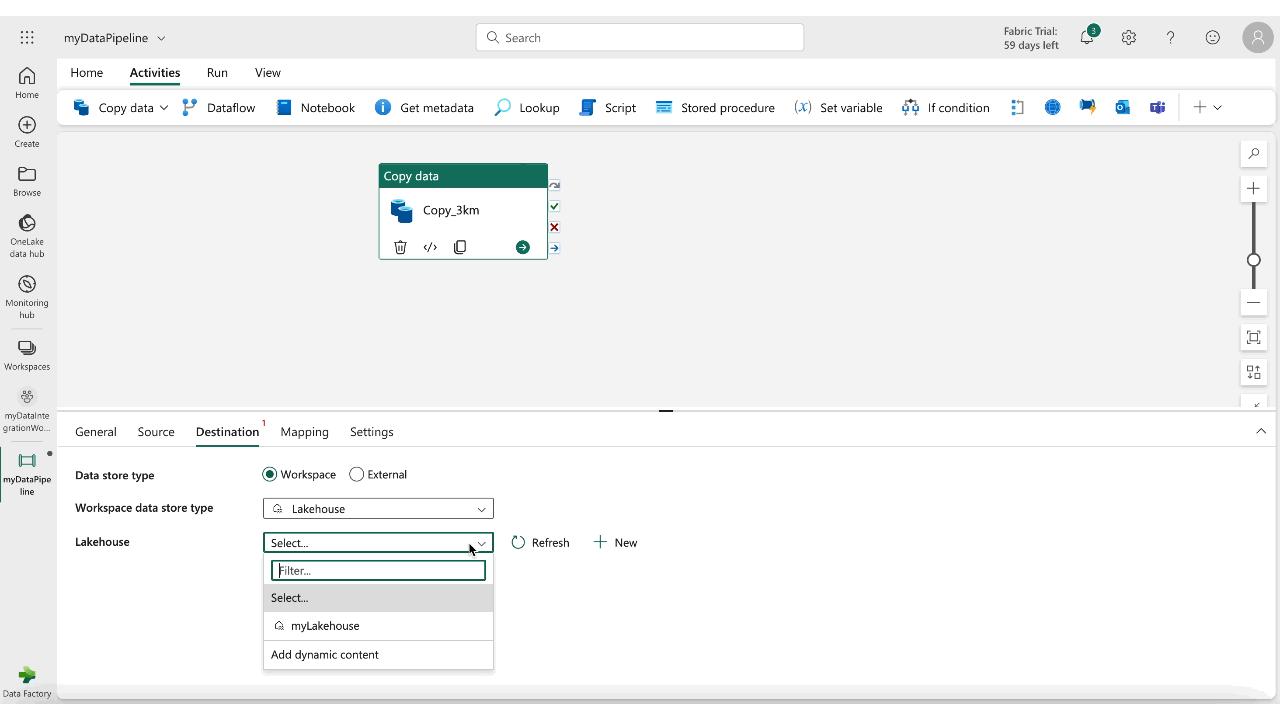Switch to Home ribbon tab
This screenshot has height=720, width=1280.
[x=87, y=73]
